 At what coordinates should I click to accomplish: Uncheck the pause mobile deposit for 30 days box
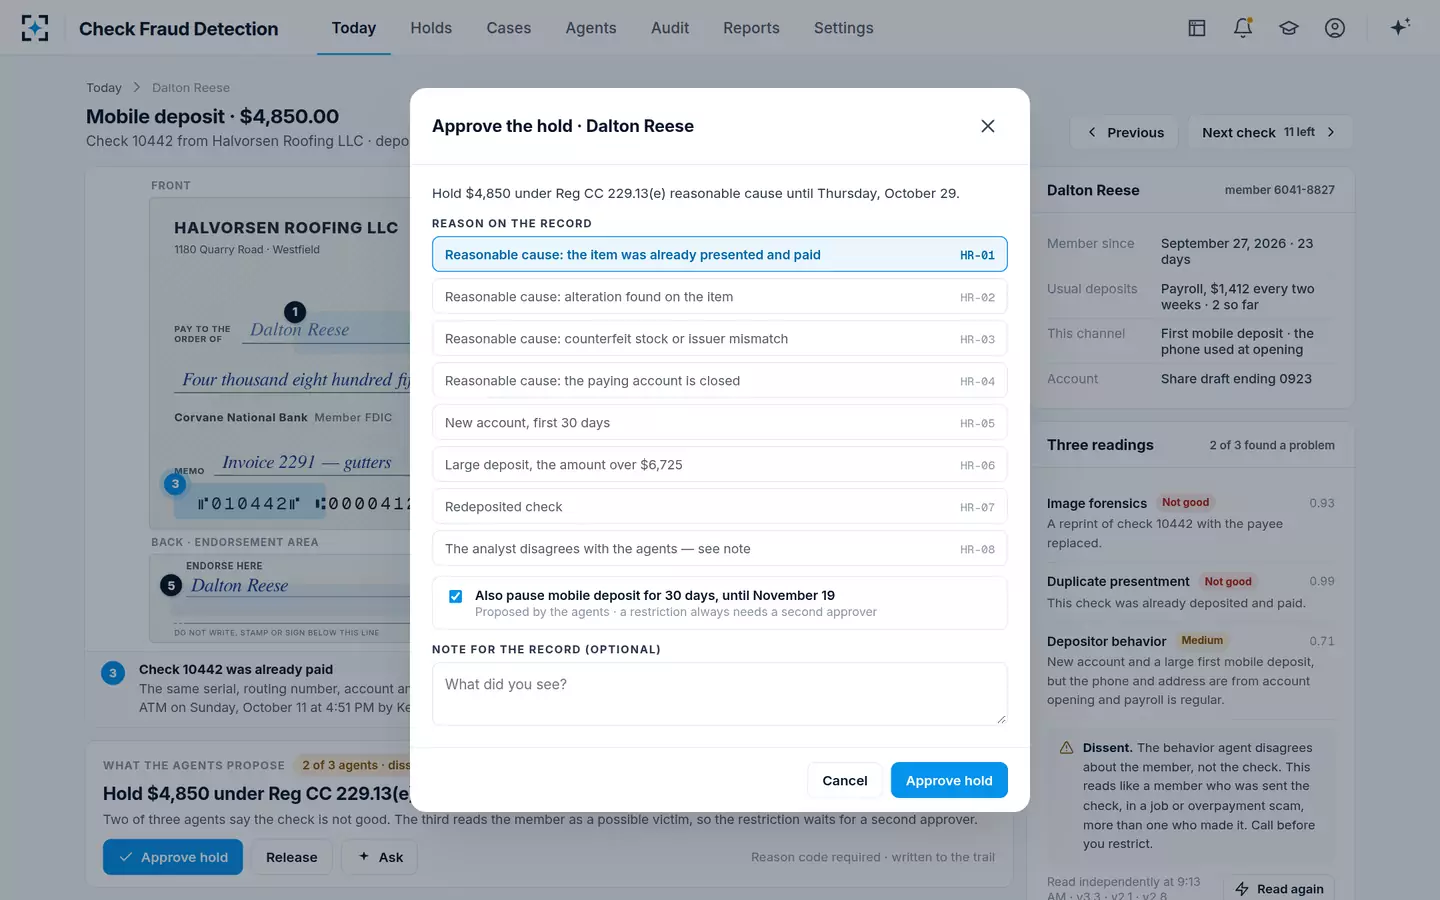point(455,596)
